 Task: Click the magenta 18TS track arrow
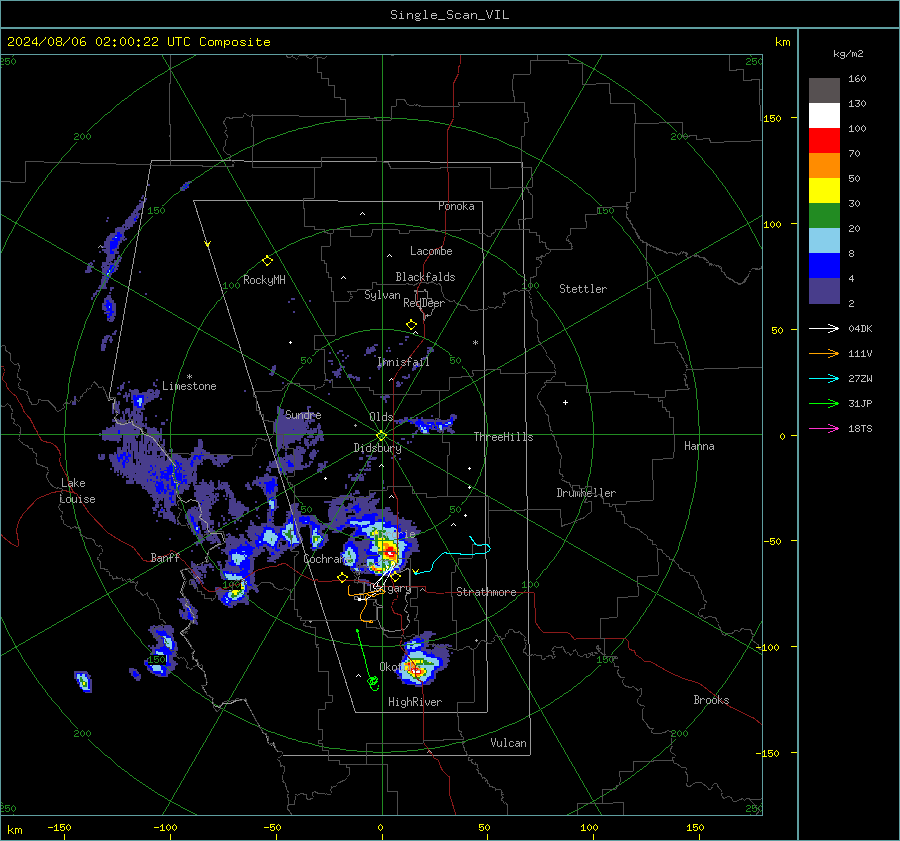point(824,428)
